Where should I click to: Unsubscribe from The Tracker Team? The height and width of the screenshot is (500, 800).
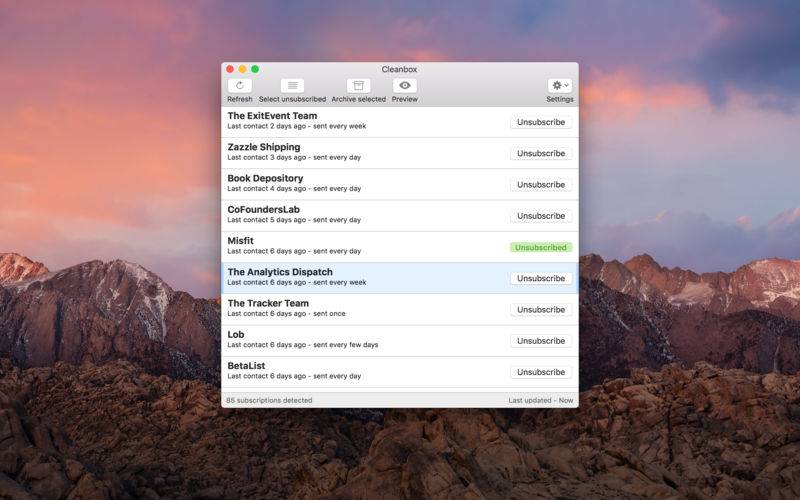[x=541, y=310]
